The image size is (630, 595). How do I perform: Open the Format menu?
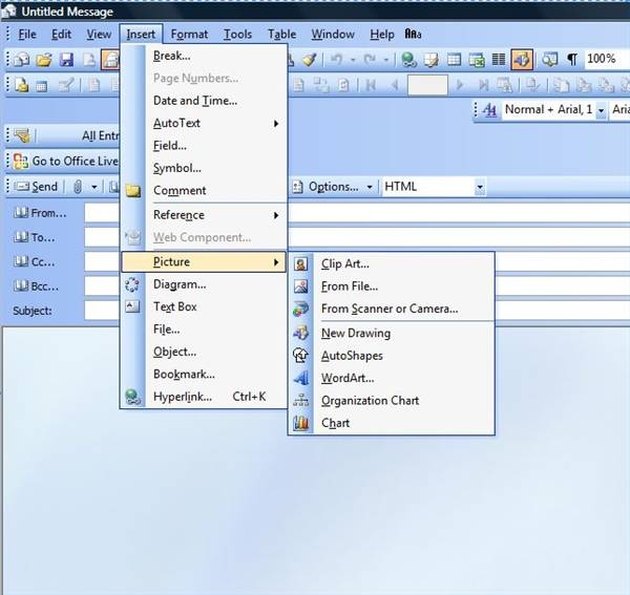(189, 34)
